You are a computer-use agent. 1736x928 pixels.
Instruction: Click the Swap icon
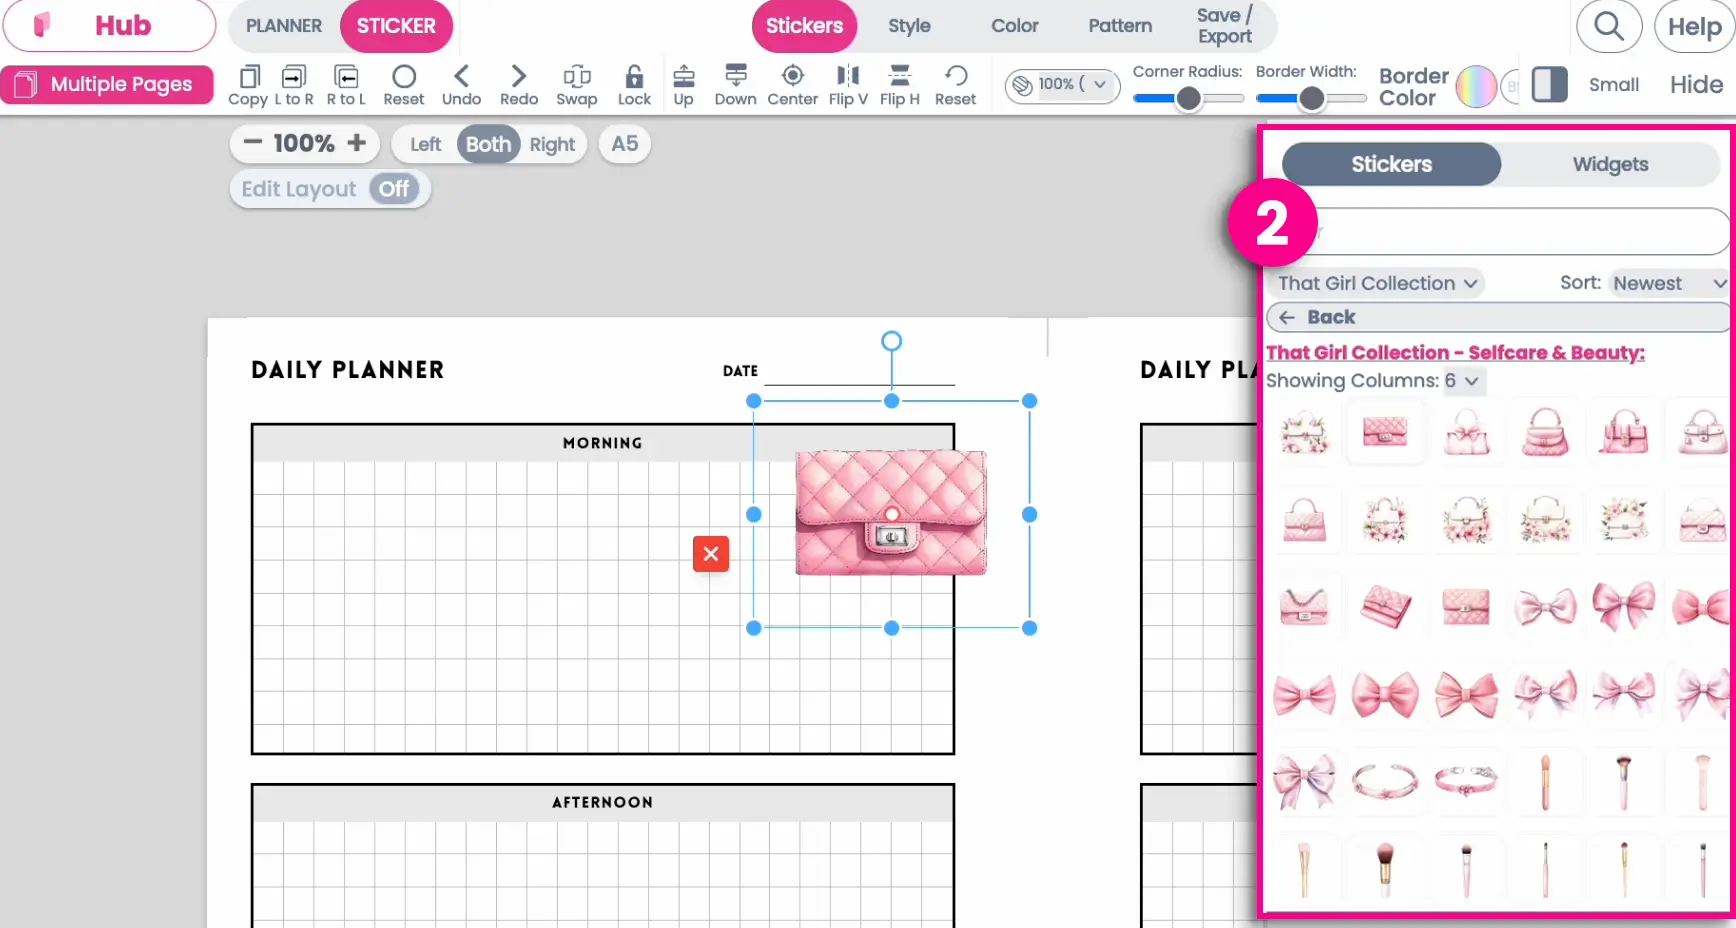tap(577, 85)
